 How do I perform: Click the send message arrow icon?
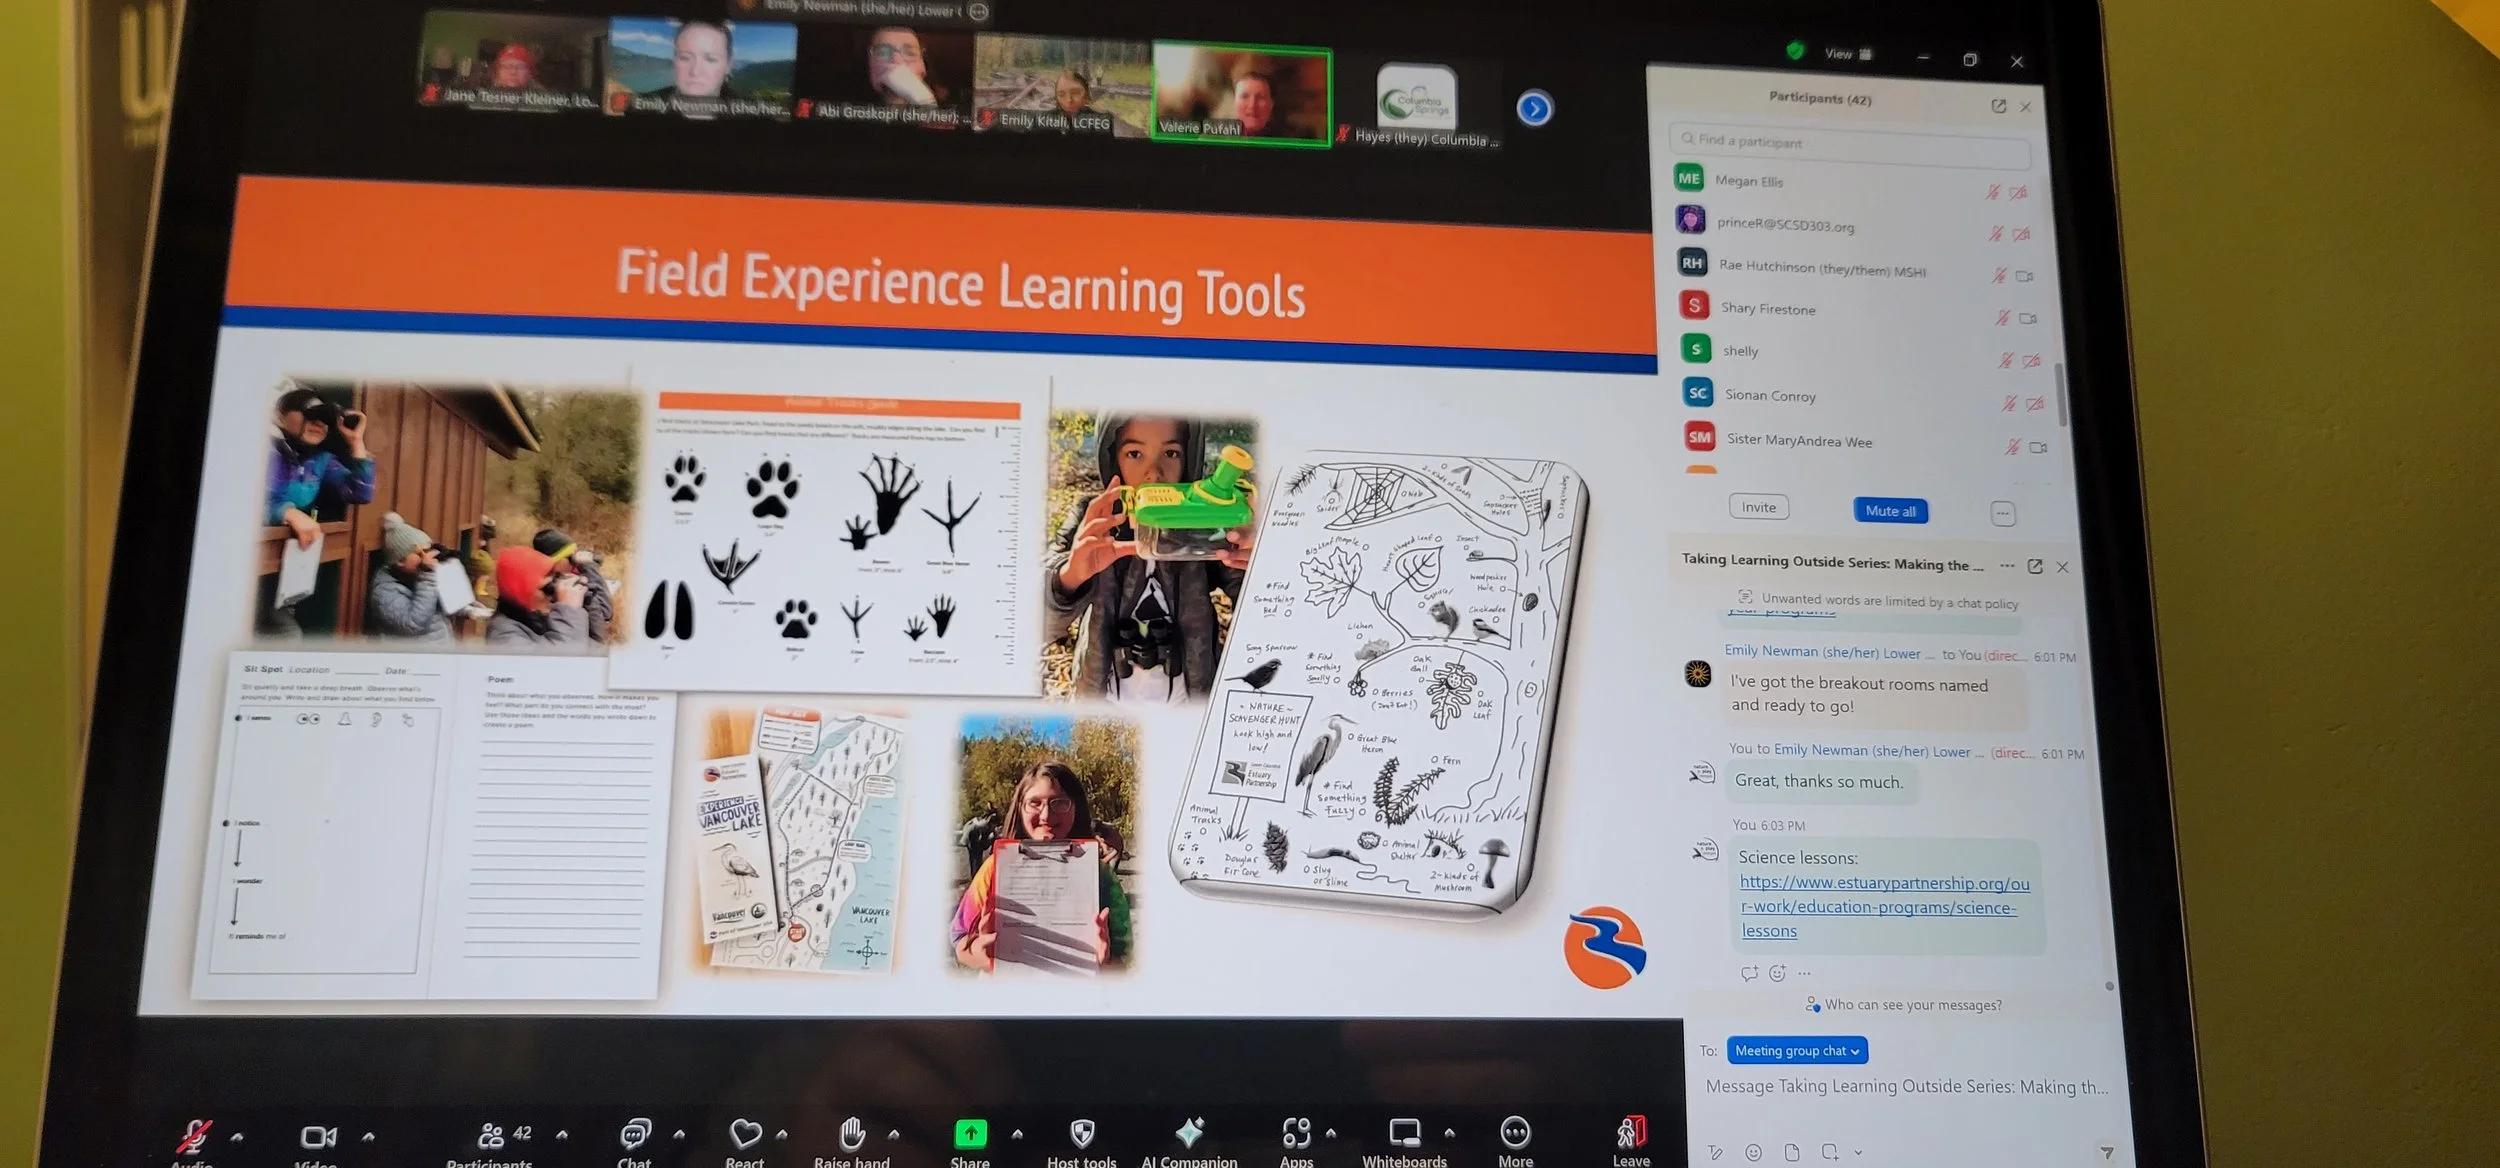tap(2107, 1153)
